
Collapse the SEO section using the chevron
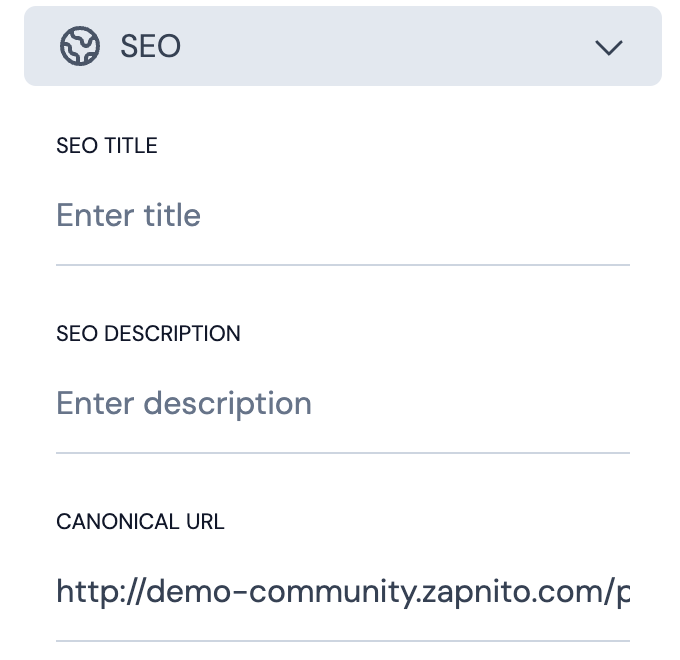[x=608, y=47]
